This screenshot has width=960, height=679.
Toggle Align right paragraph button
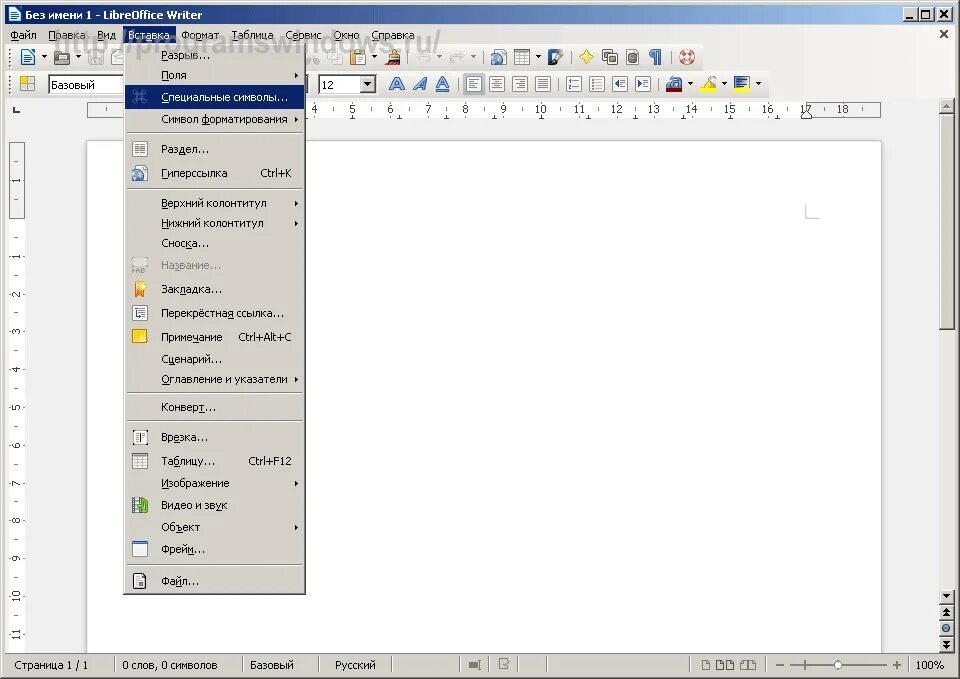(520, 84)
